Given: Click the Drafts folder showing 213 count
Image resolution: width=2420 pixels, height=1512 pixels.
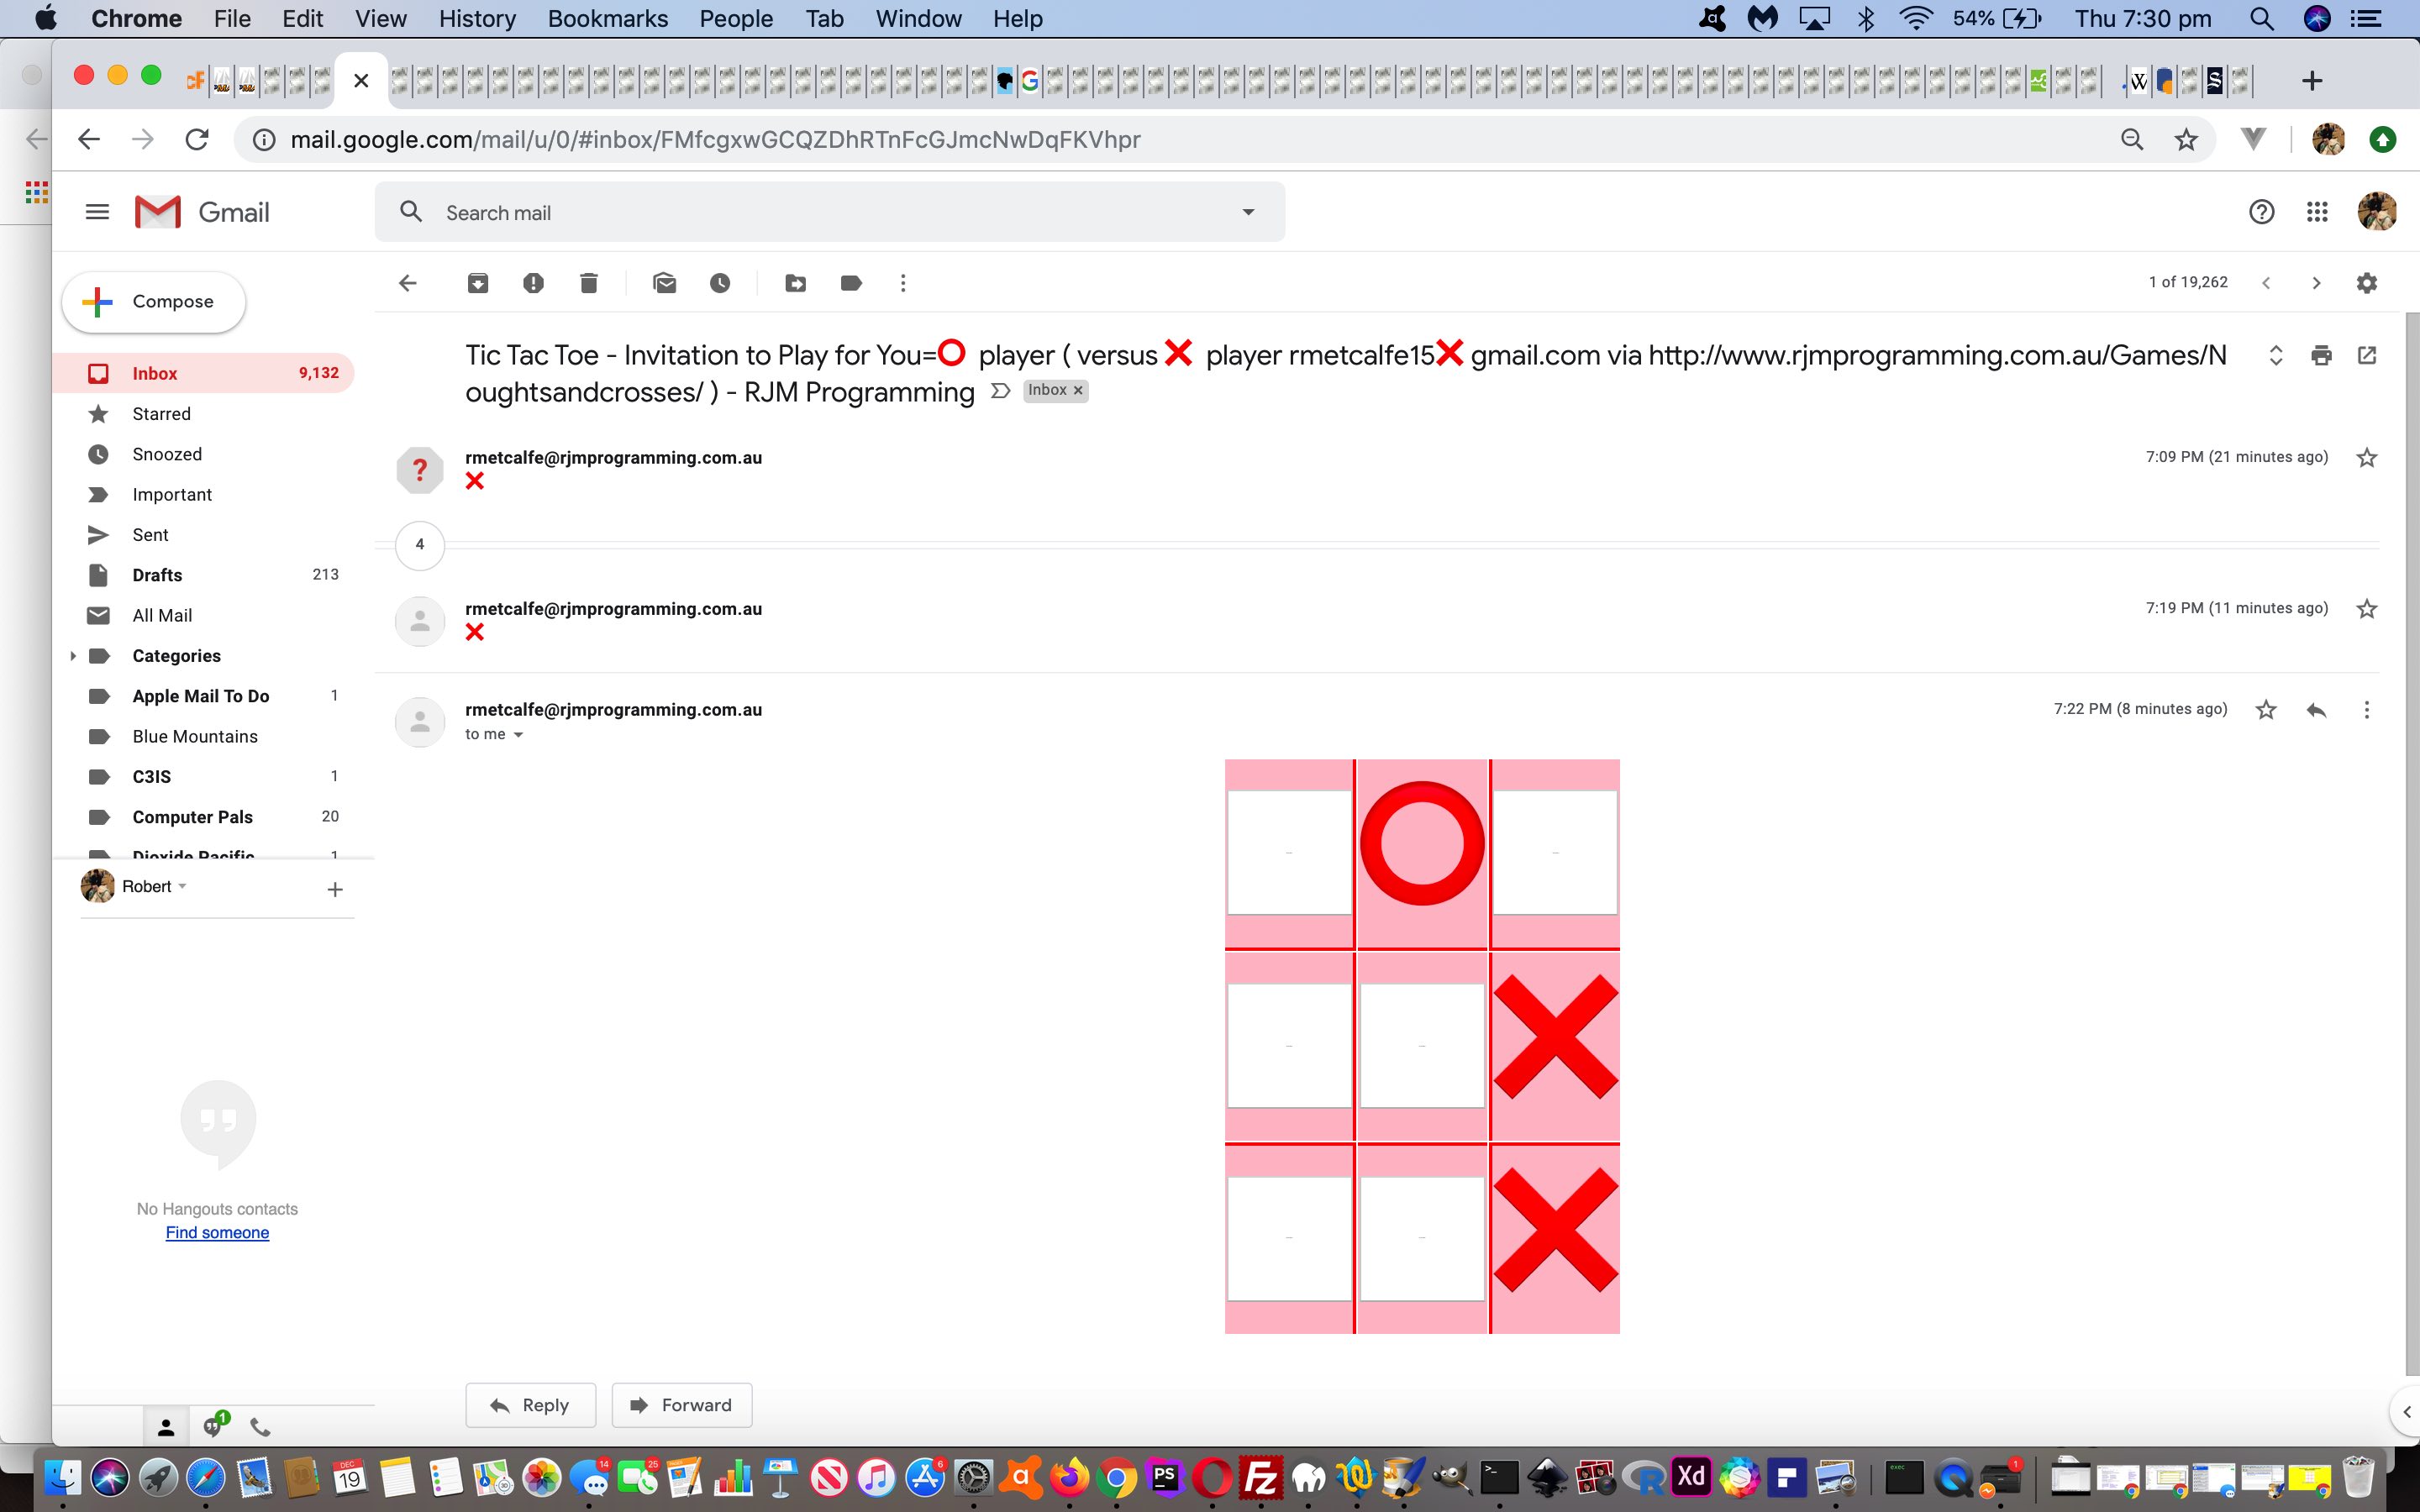Looking at the screenshot, I should pyautogui.click(x=157, y=573).
